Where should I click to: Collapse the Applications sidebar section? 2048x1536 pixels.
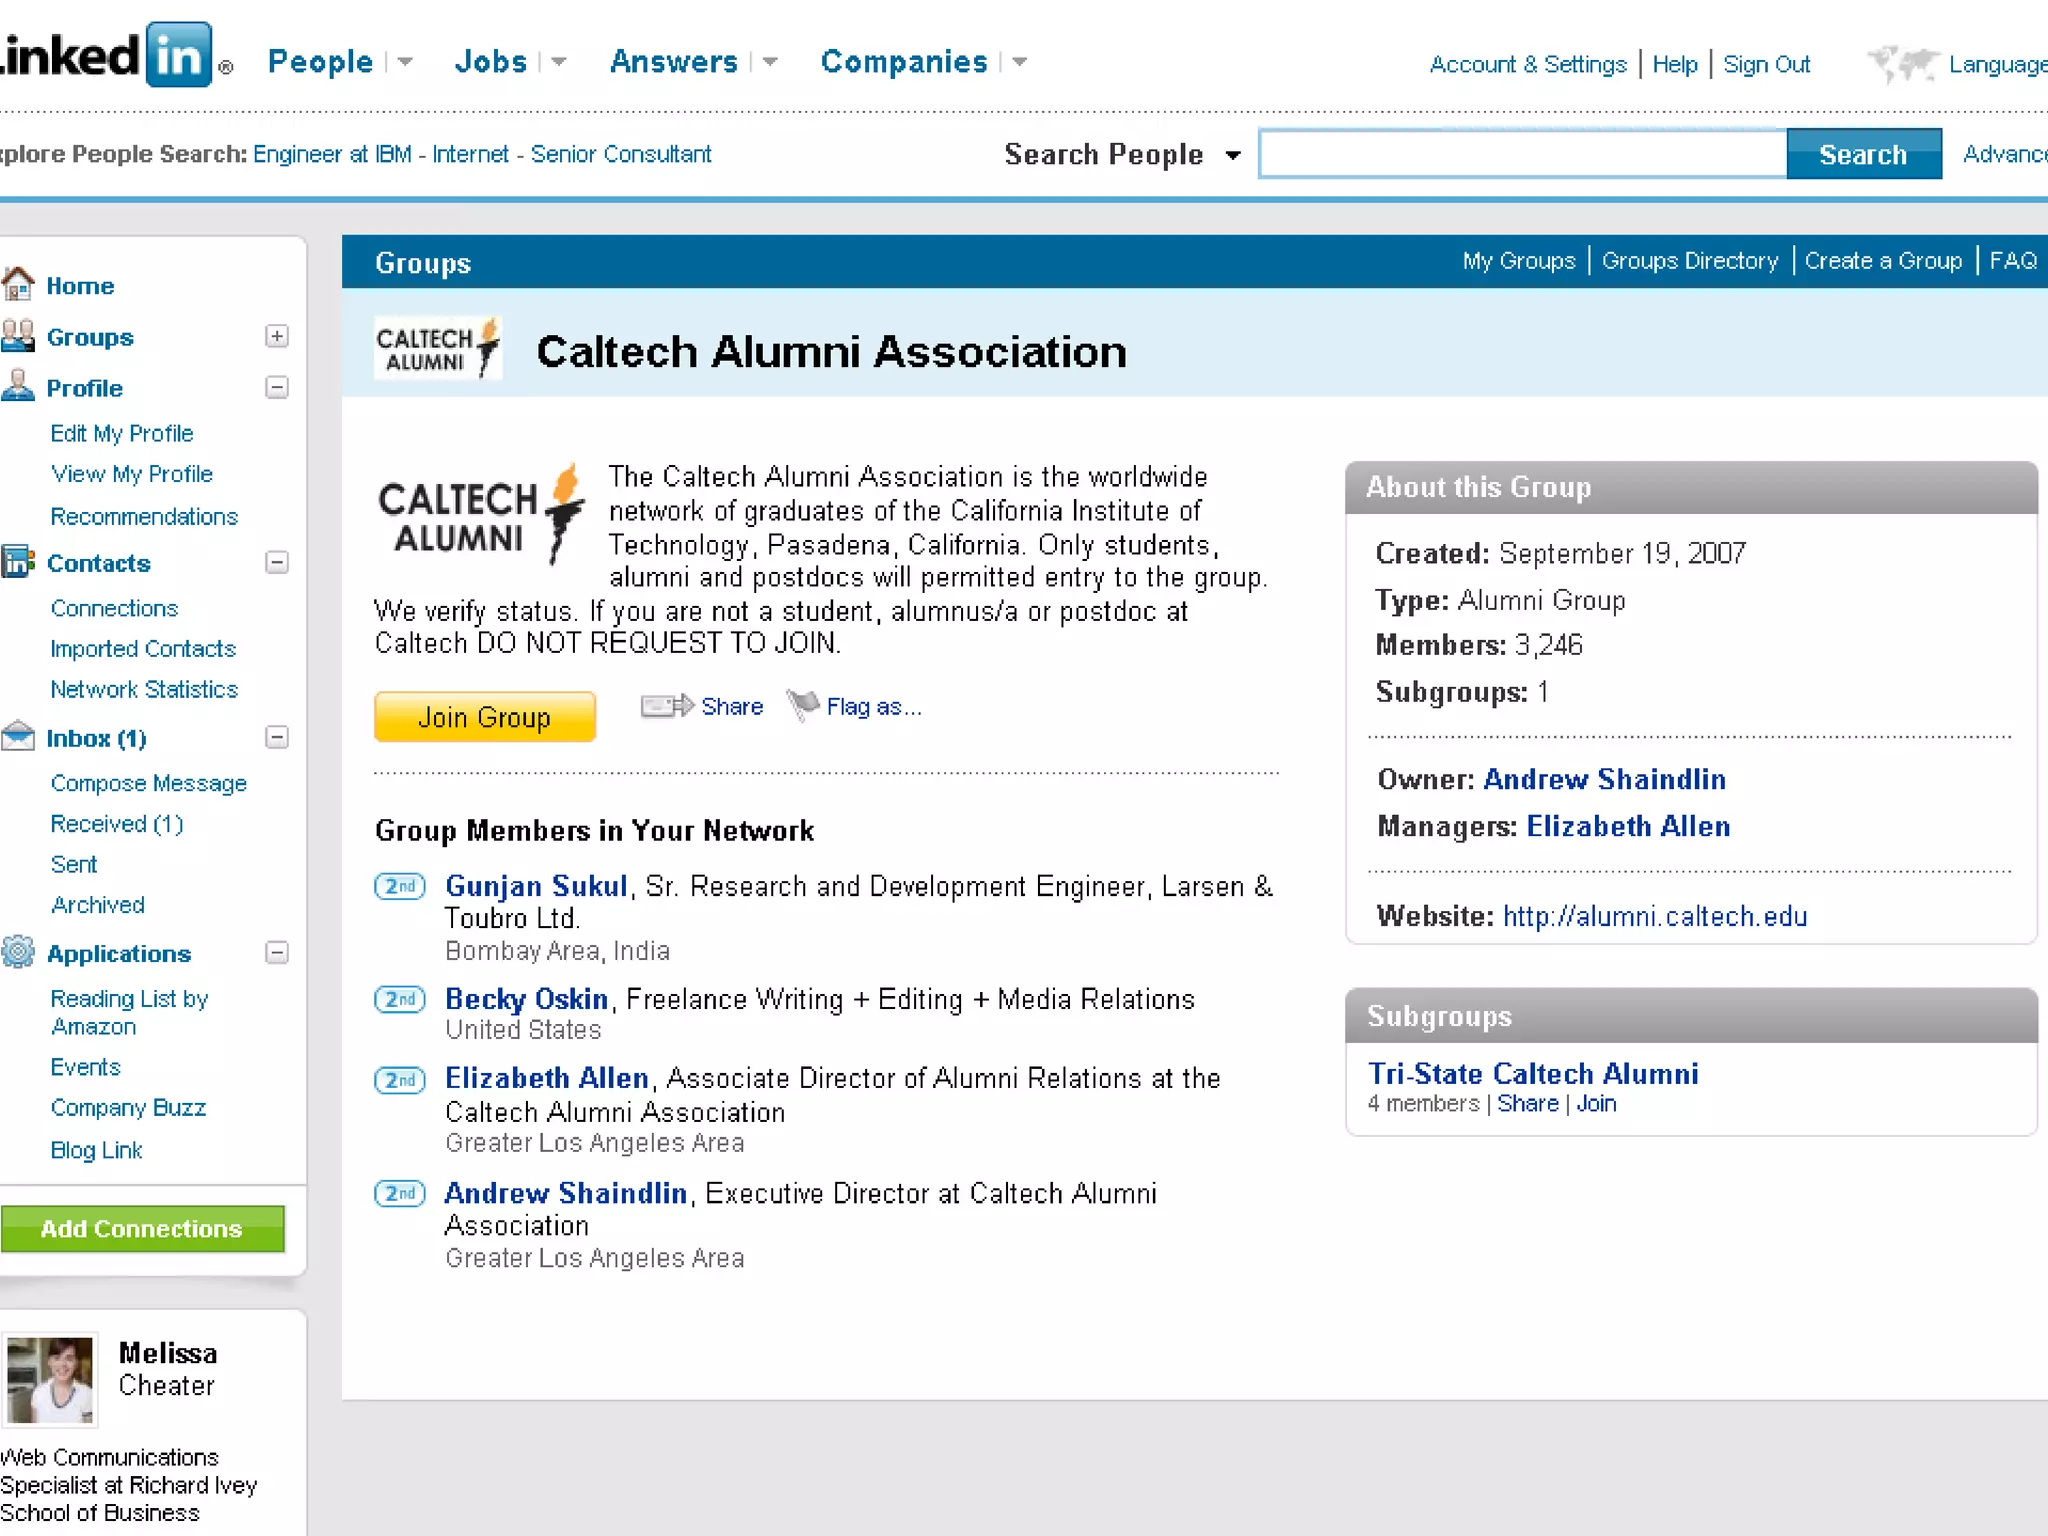point(277,952)
